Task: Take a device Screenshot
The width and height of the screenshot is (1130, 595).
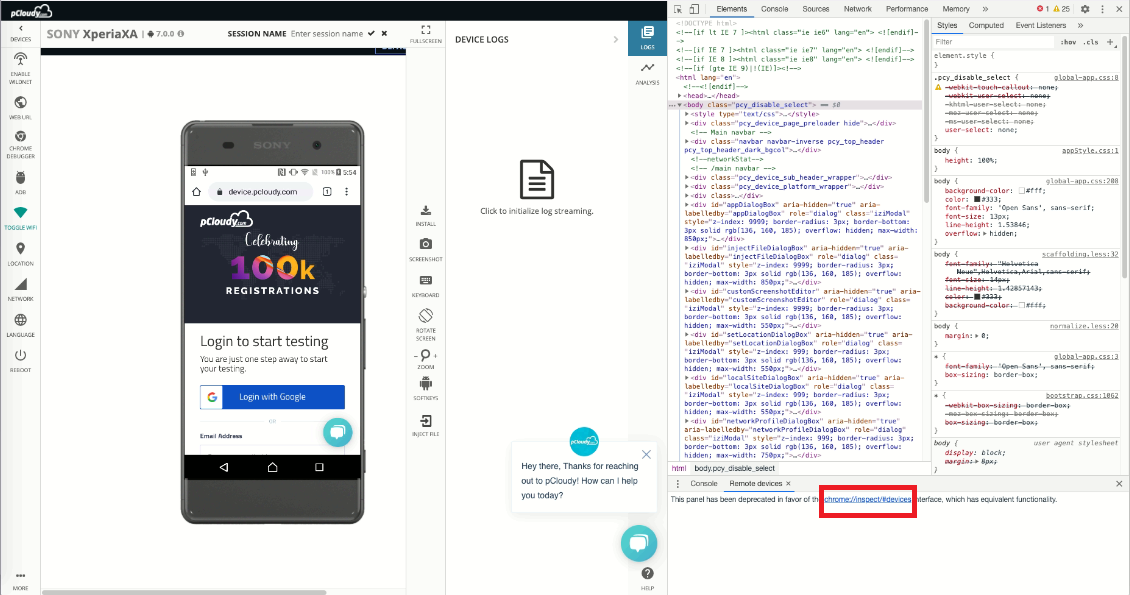Action: click(x=426, y=249)
